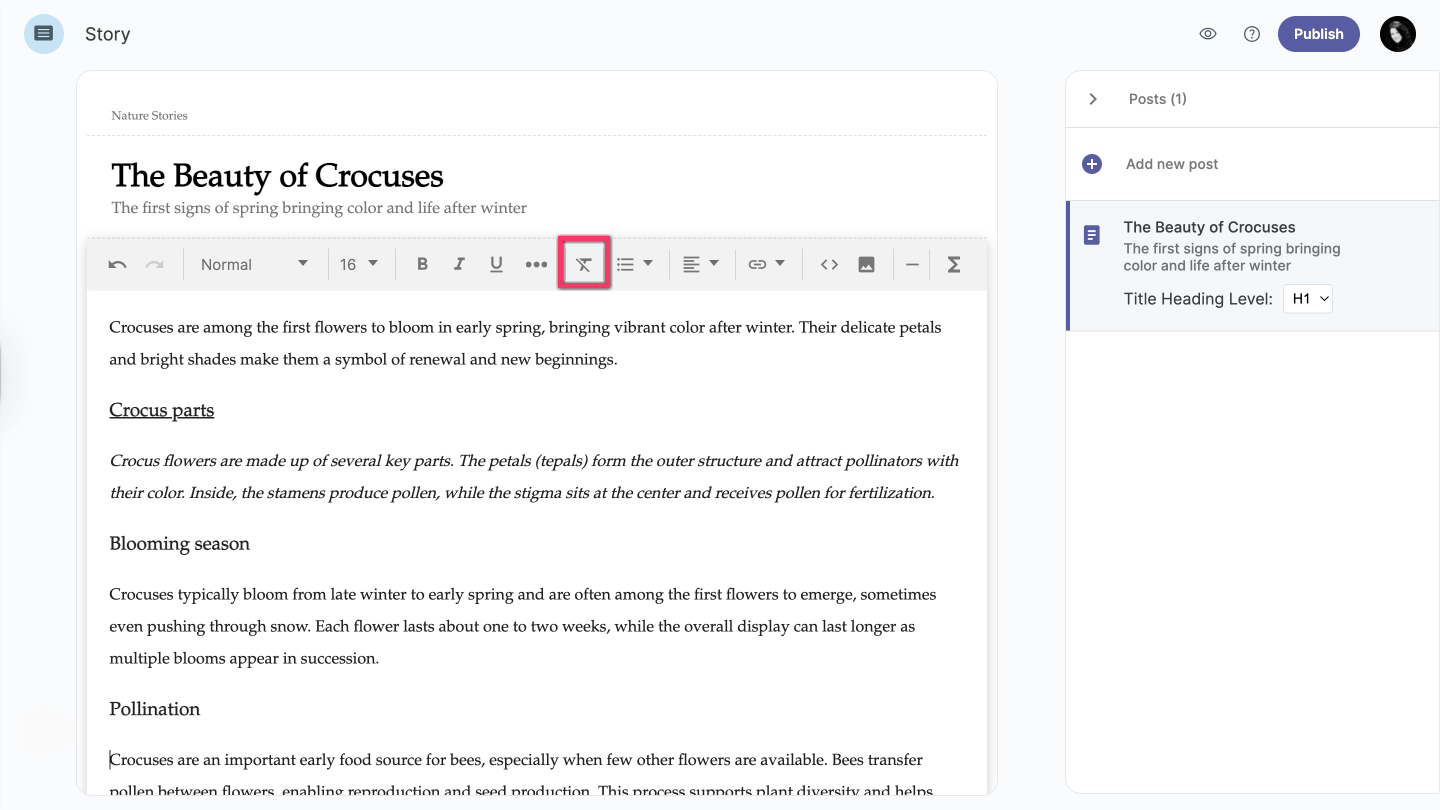Open the Normal paragraph style dropdown
Screen dimensions: 1440x810
click(254, 265)
